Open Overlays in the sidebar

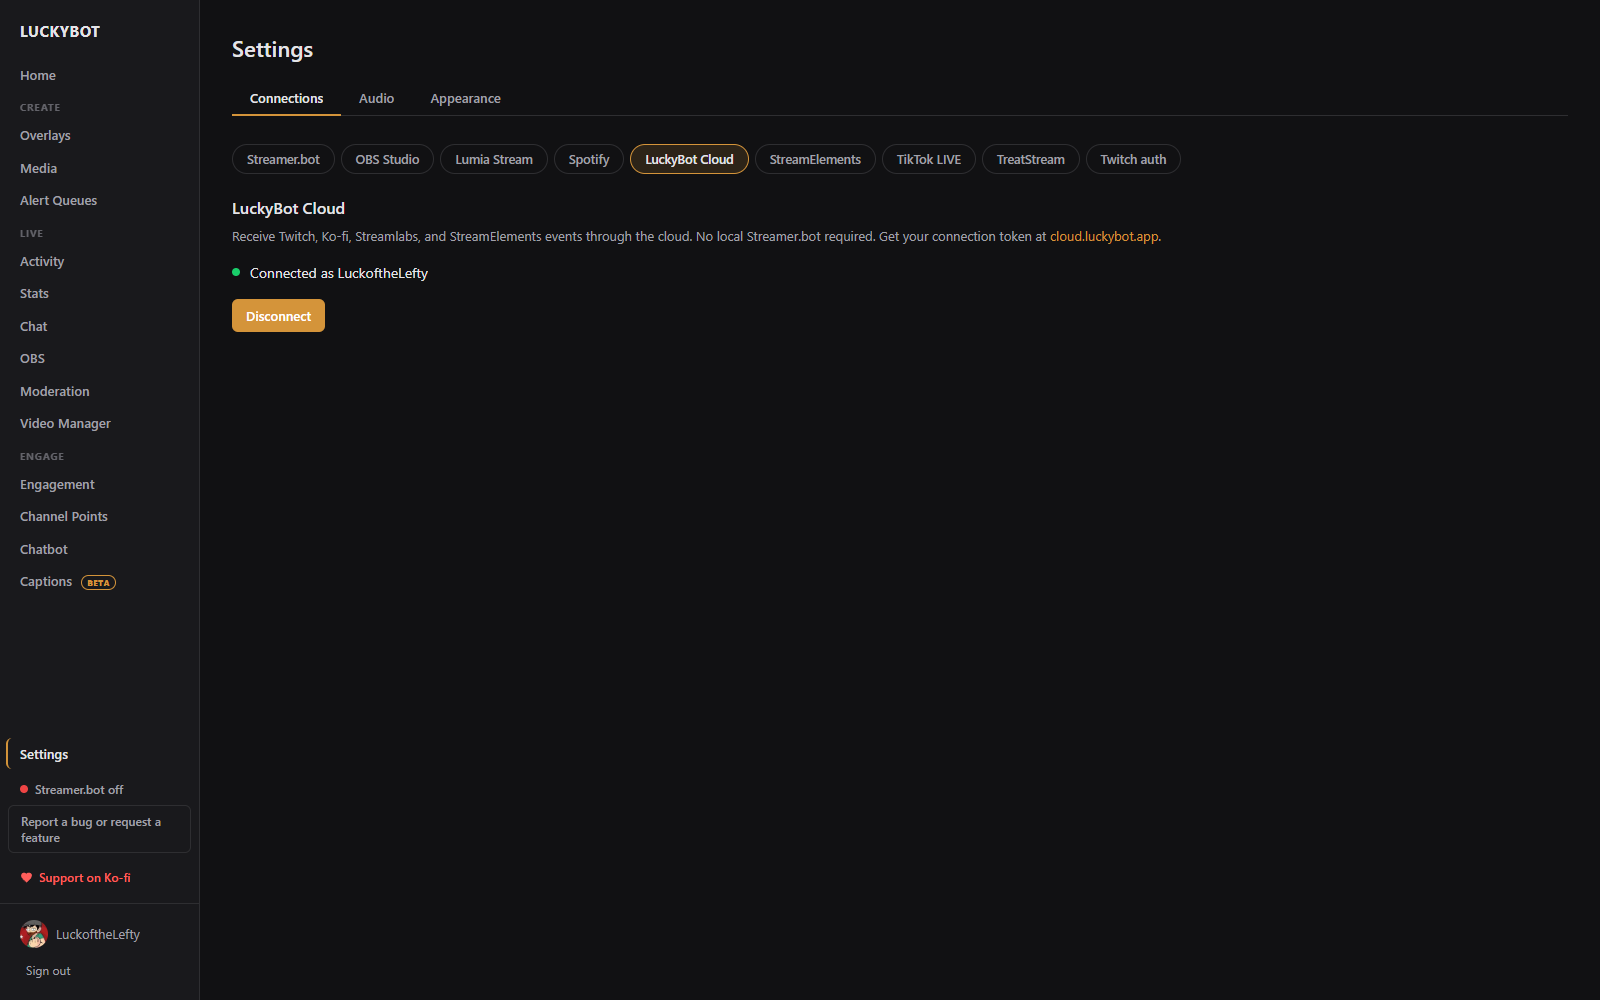(45, 136)
